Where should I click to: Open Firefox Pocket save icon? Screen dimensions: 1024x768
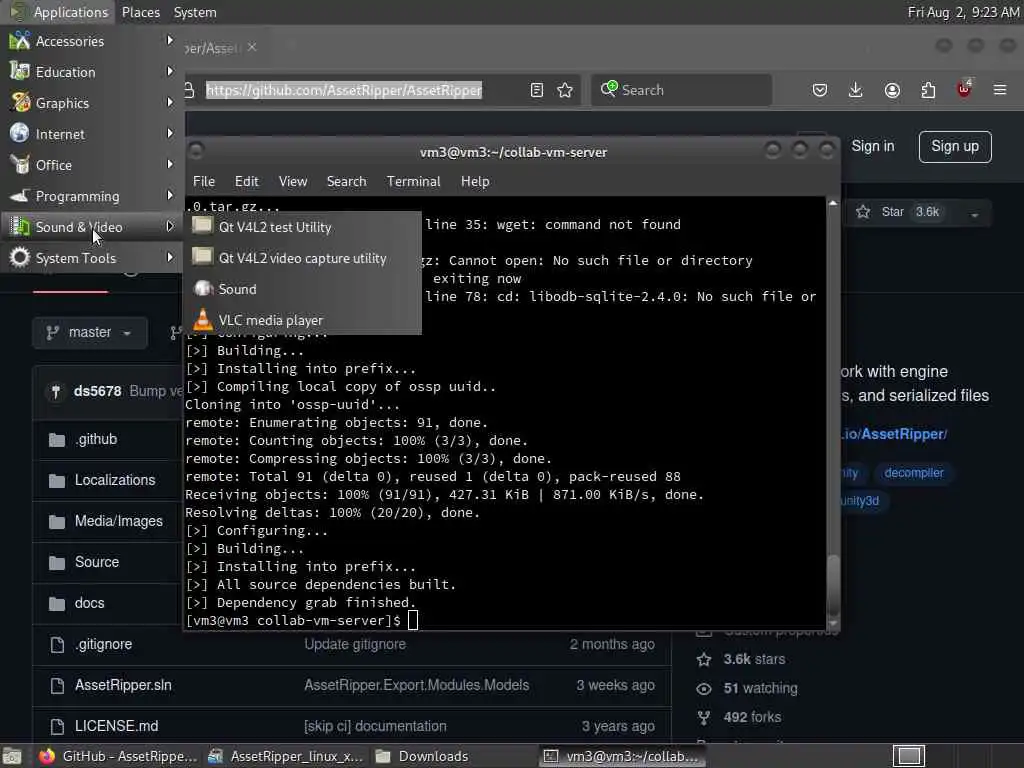[820, 90]
